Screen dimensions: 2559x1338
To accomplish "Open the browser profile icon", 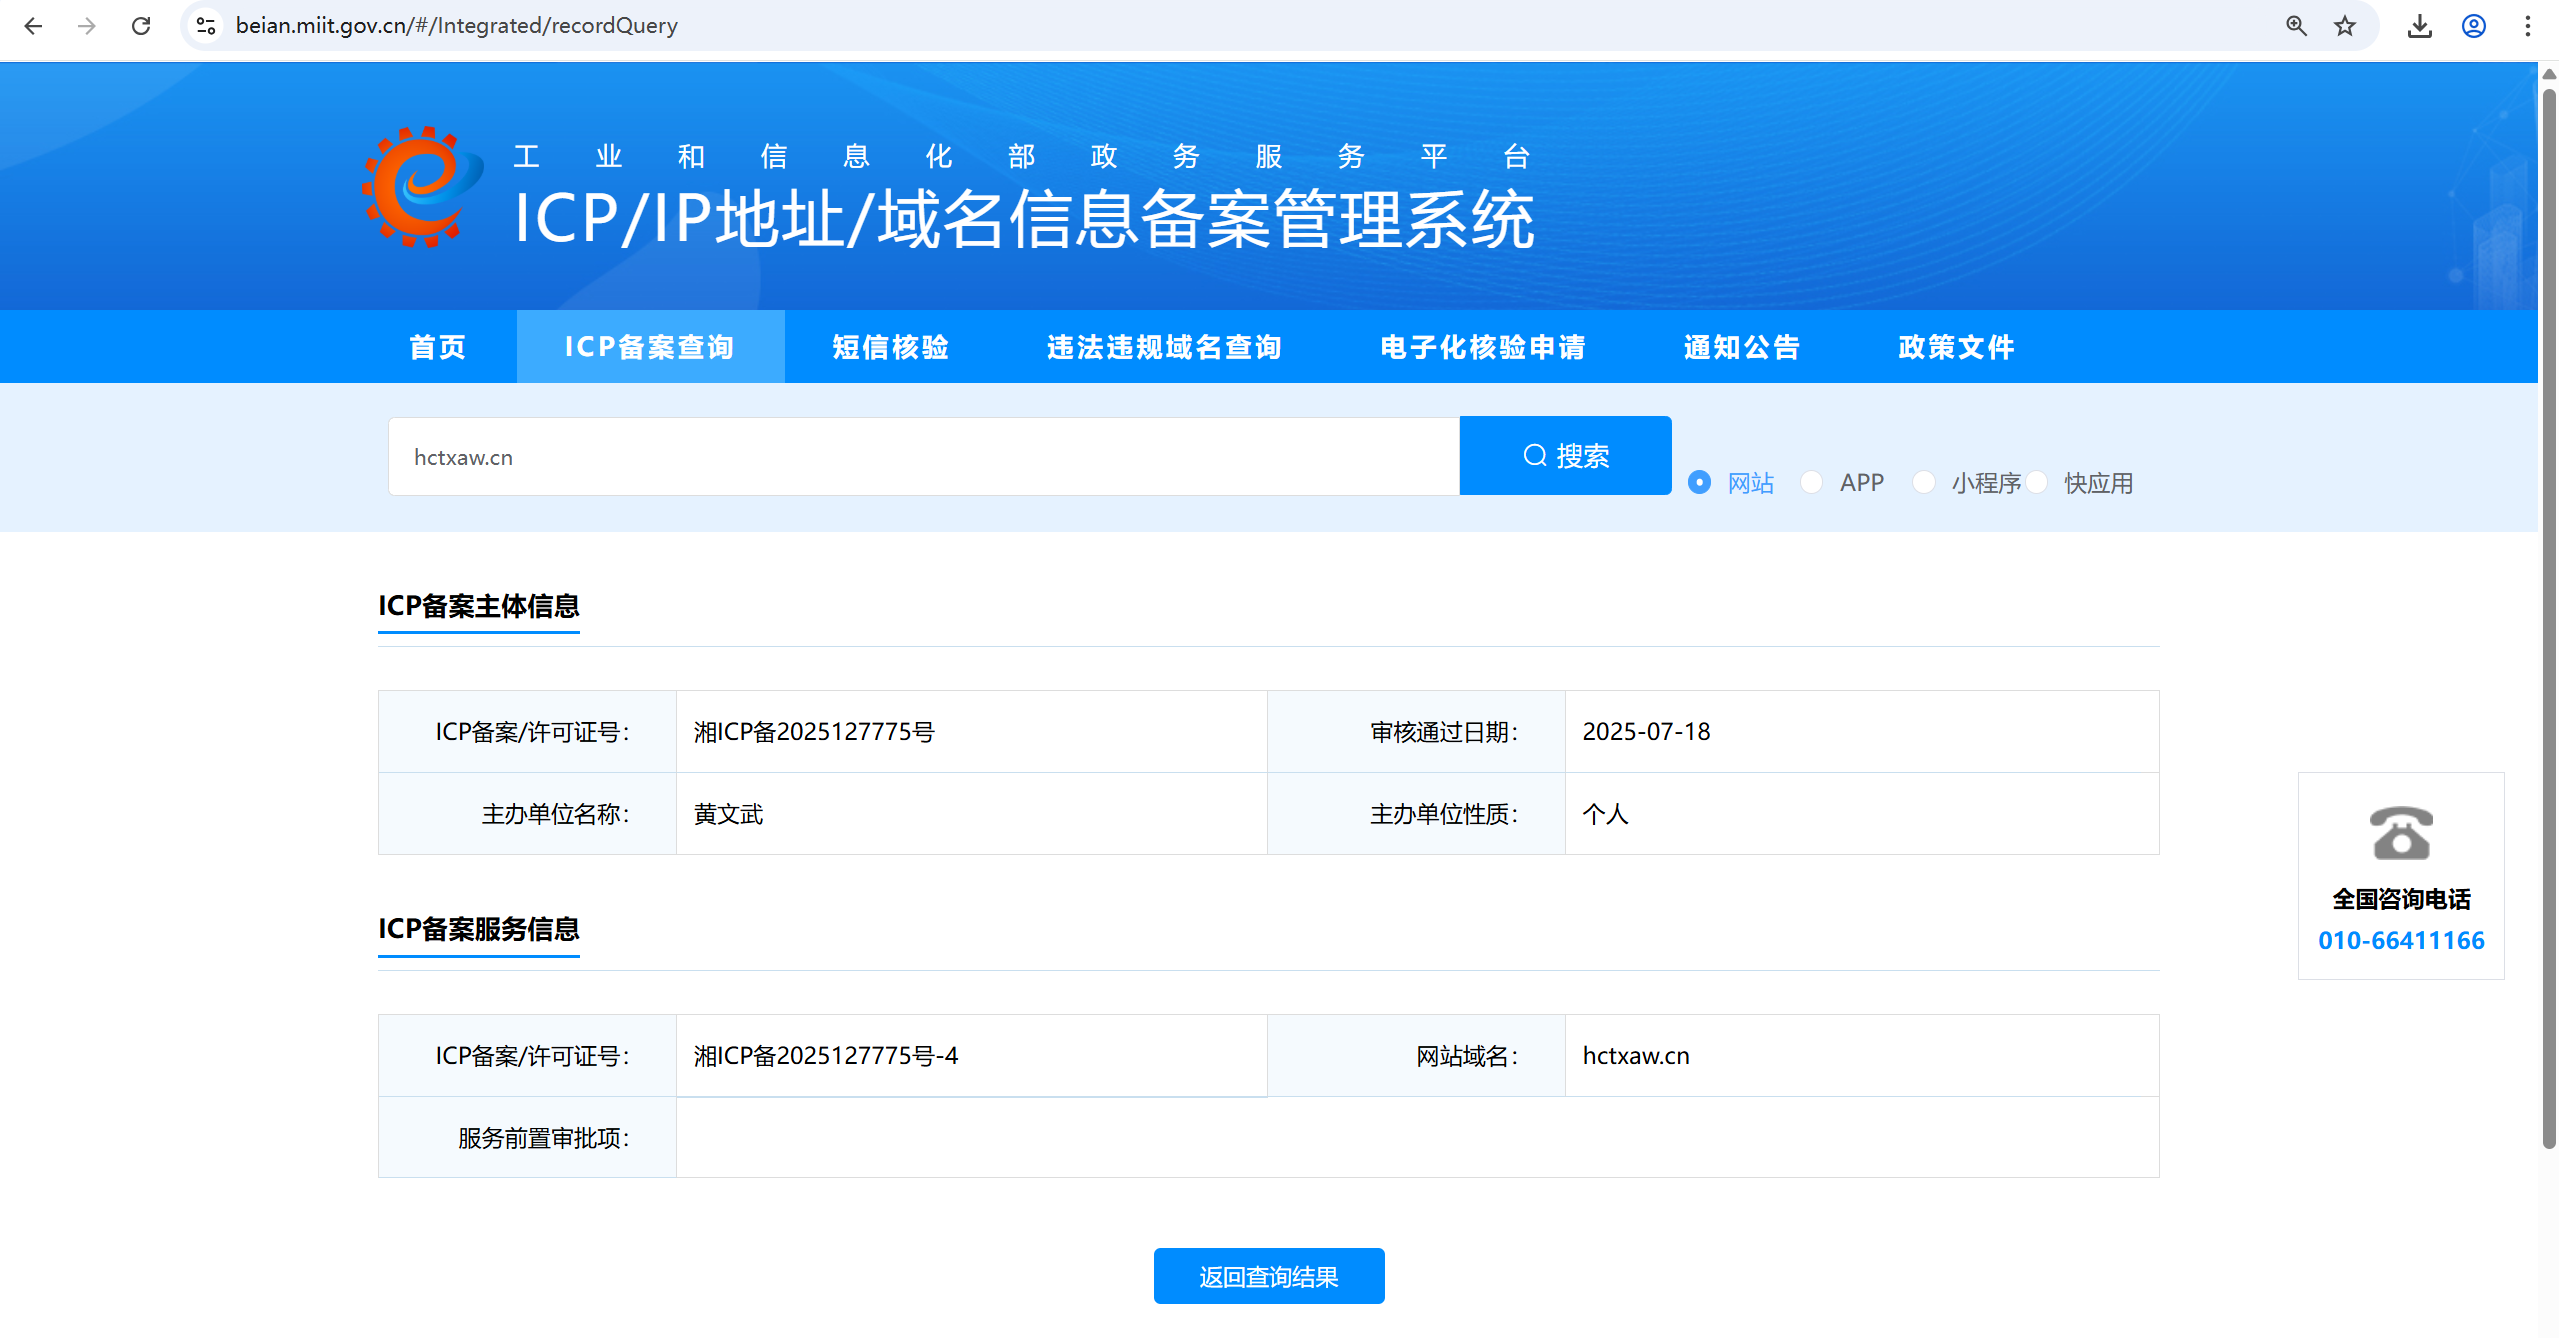I will coord(2474,26).
